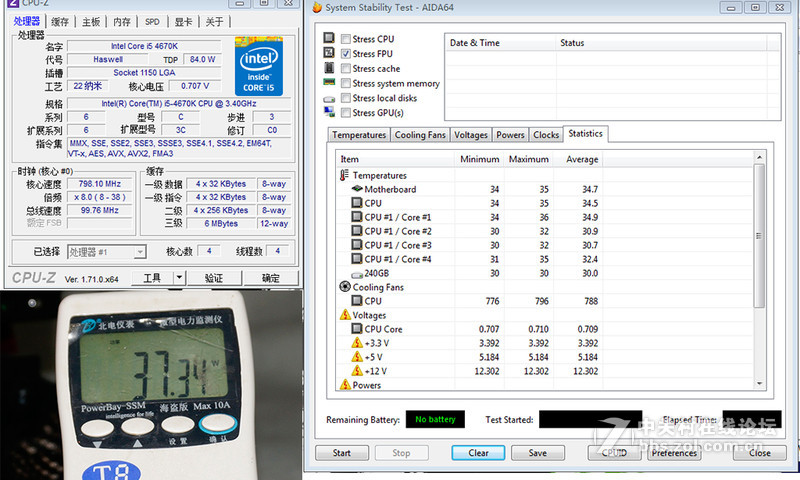Viewport: 800px width, 480px height.
Task: Click the 240GB drive icon
Action: pos(357,273)
